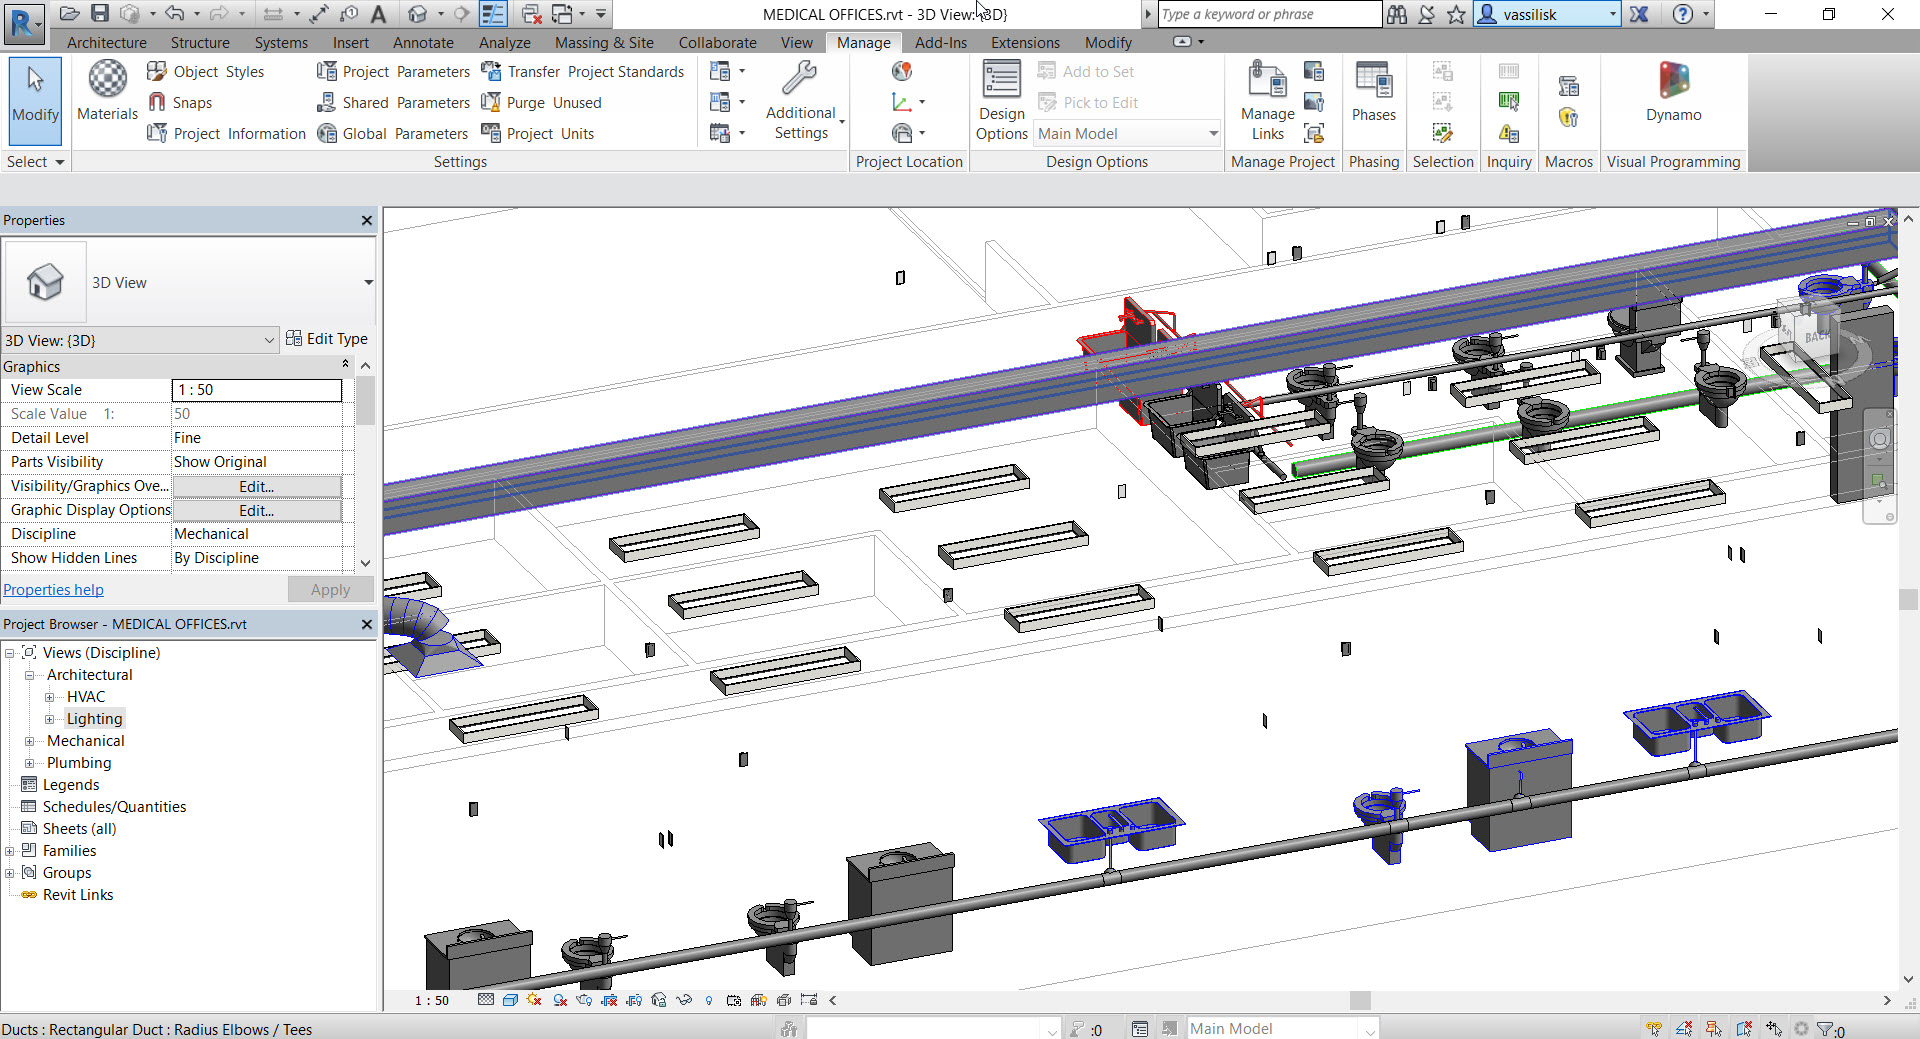Open the Systems ribbon tab
Viewport: 1920px width, 1039px height.
coord(281,42)
